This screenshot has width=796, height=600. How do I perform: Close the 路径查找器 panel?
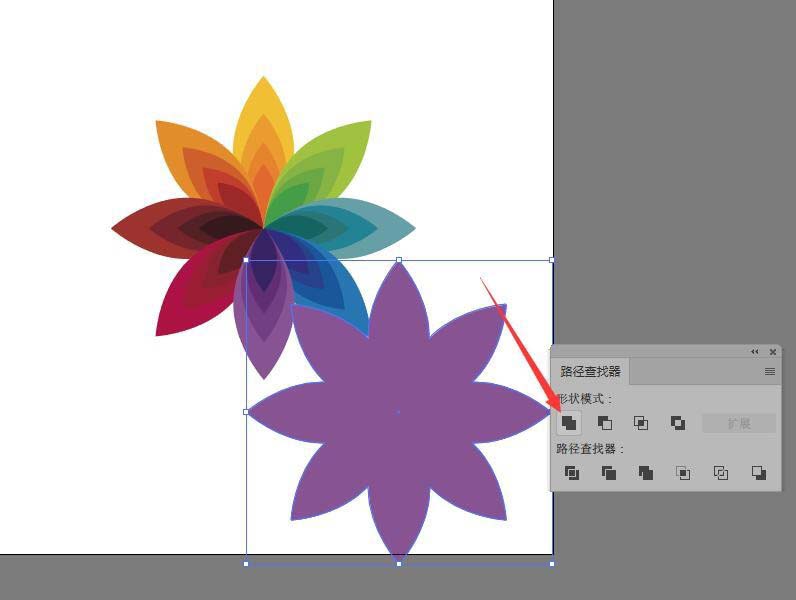coord(773,351)
